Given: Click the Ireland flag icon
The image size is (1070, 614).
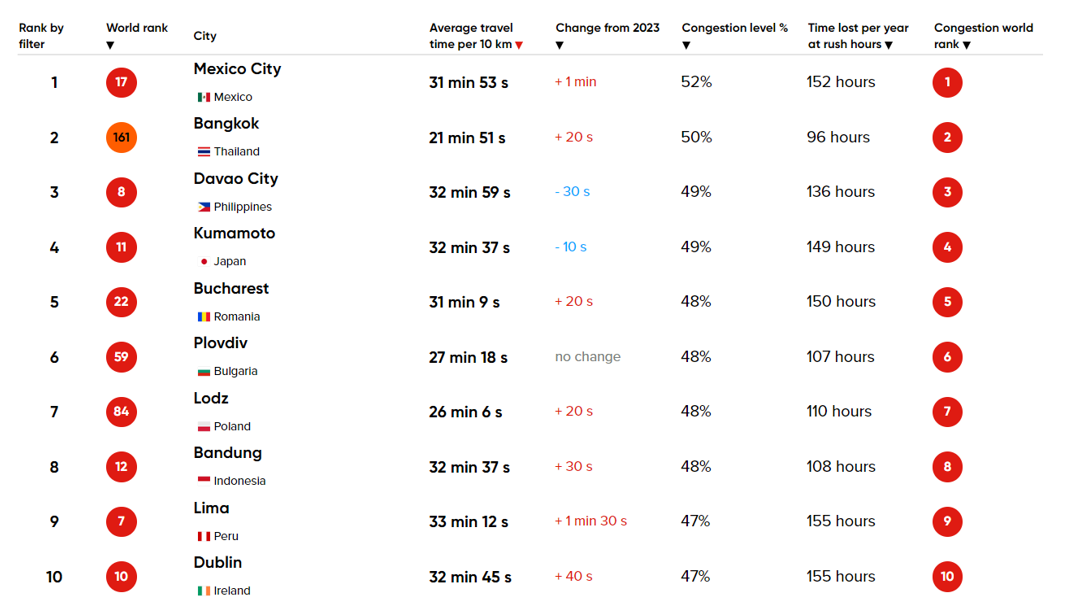Looking at the screenshot, I should point(204,591).
